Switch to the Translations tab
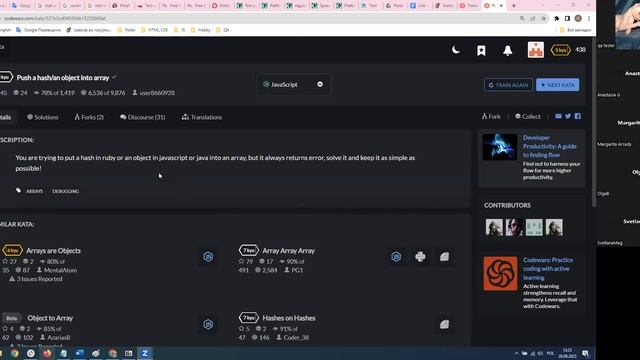 202,117
